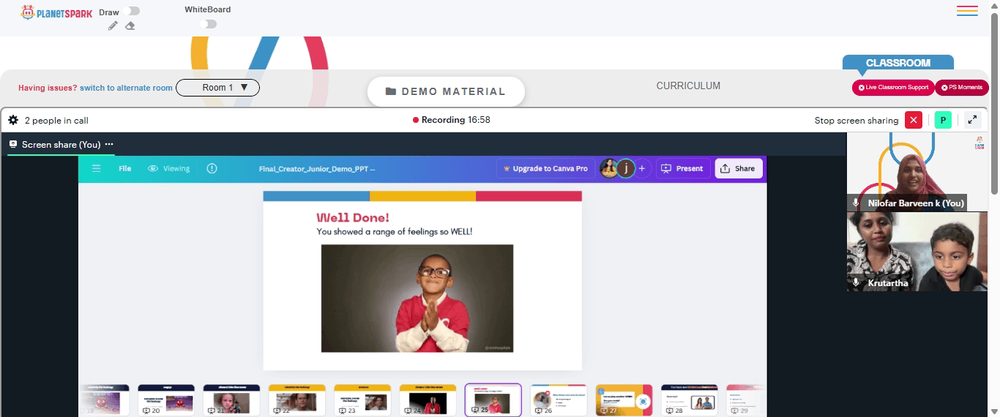Screen dimensions: 1000x417
Task: Open slide 23 thumbnail
Action: coord(362,400)
